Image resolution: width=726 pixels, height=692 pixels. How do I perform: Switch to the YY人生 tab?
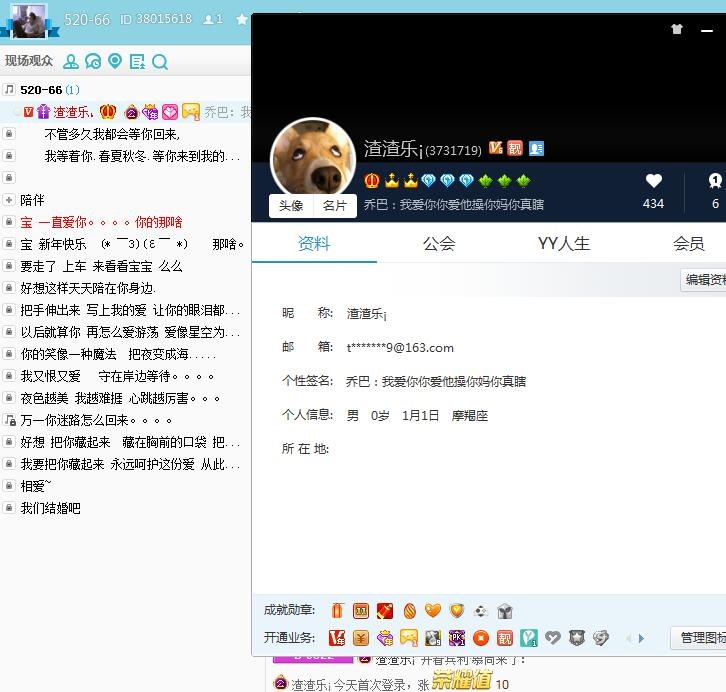point(563,243)
